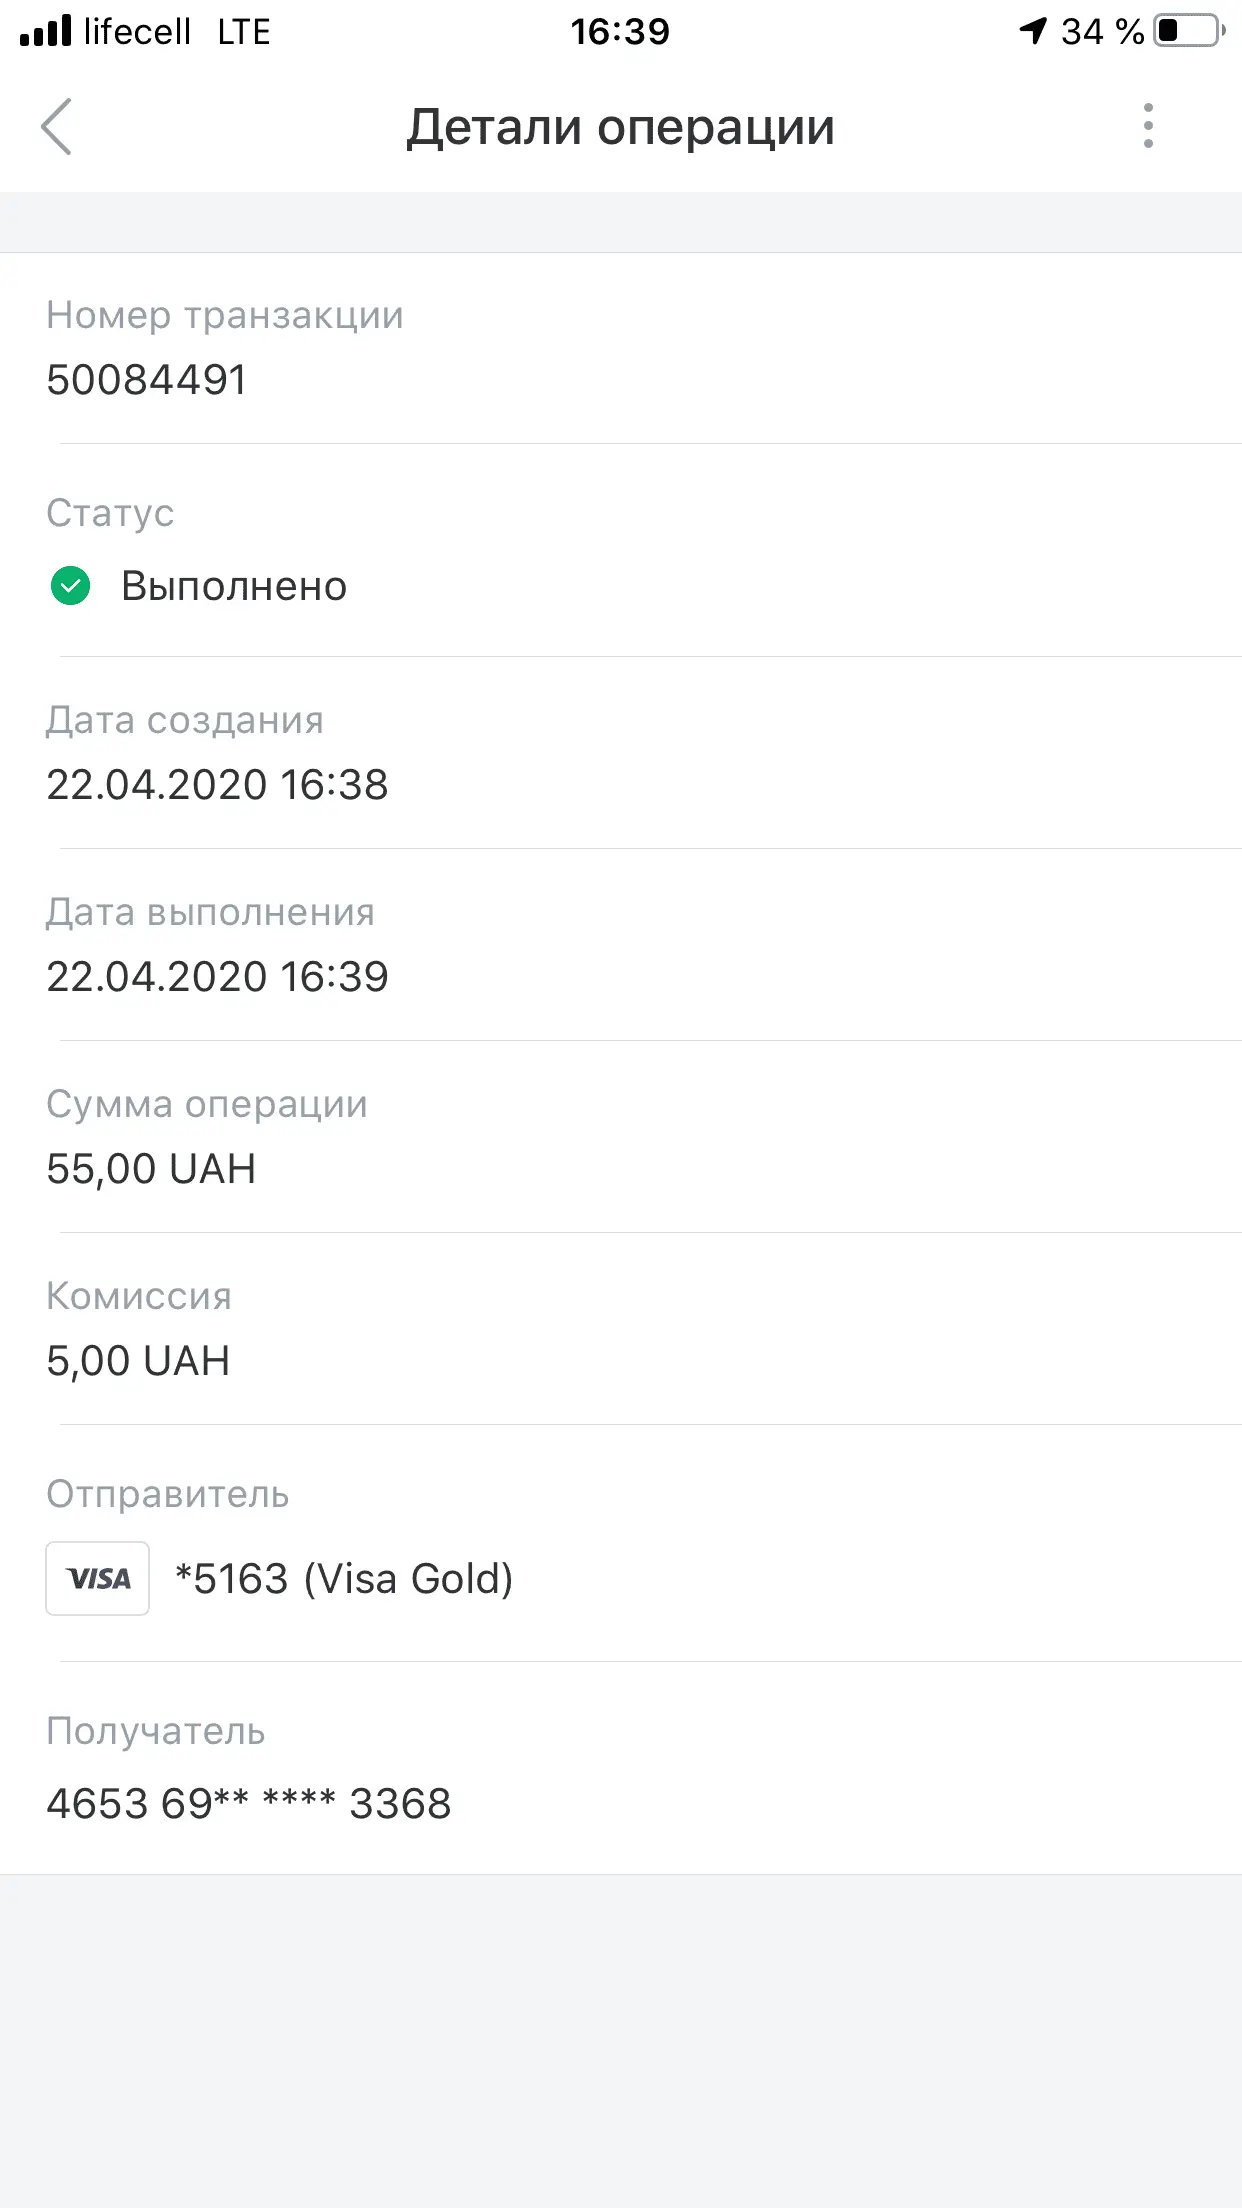Image resolution: width=1242 pixels, height=2208 pixels.
Task: Tap the green completed status checkmark
Action: 70,586
